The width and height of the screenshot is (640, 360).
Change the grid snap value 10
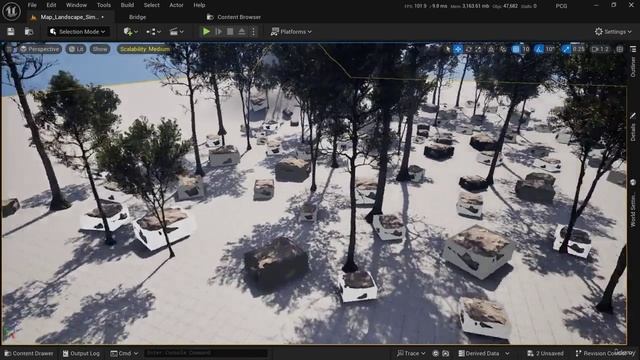(x=526, y=49)
